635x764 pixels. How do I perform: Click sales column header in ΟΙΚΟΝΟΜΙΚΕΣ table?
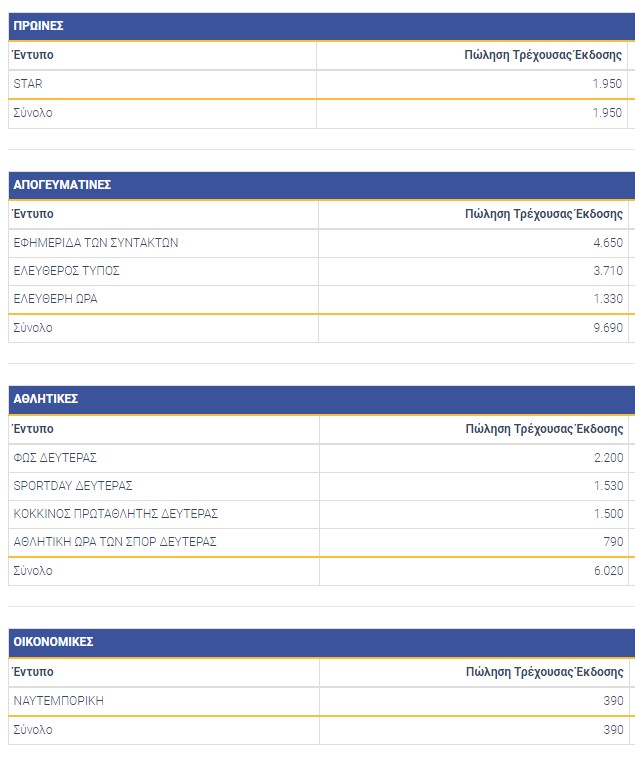pos(544,672)
